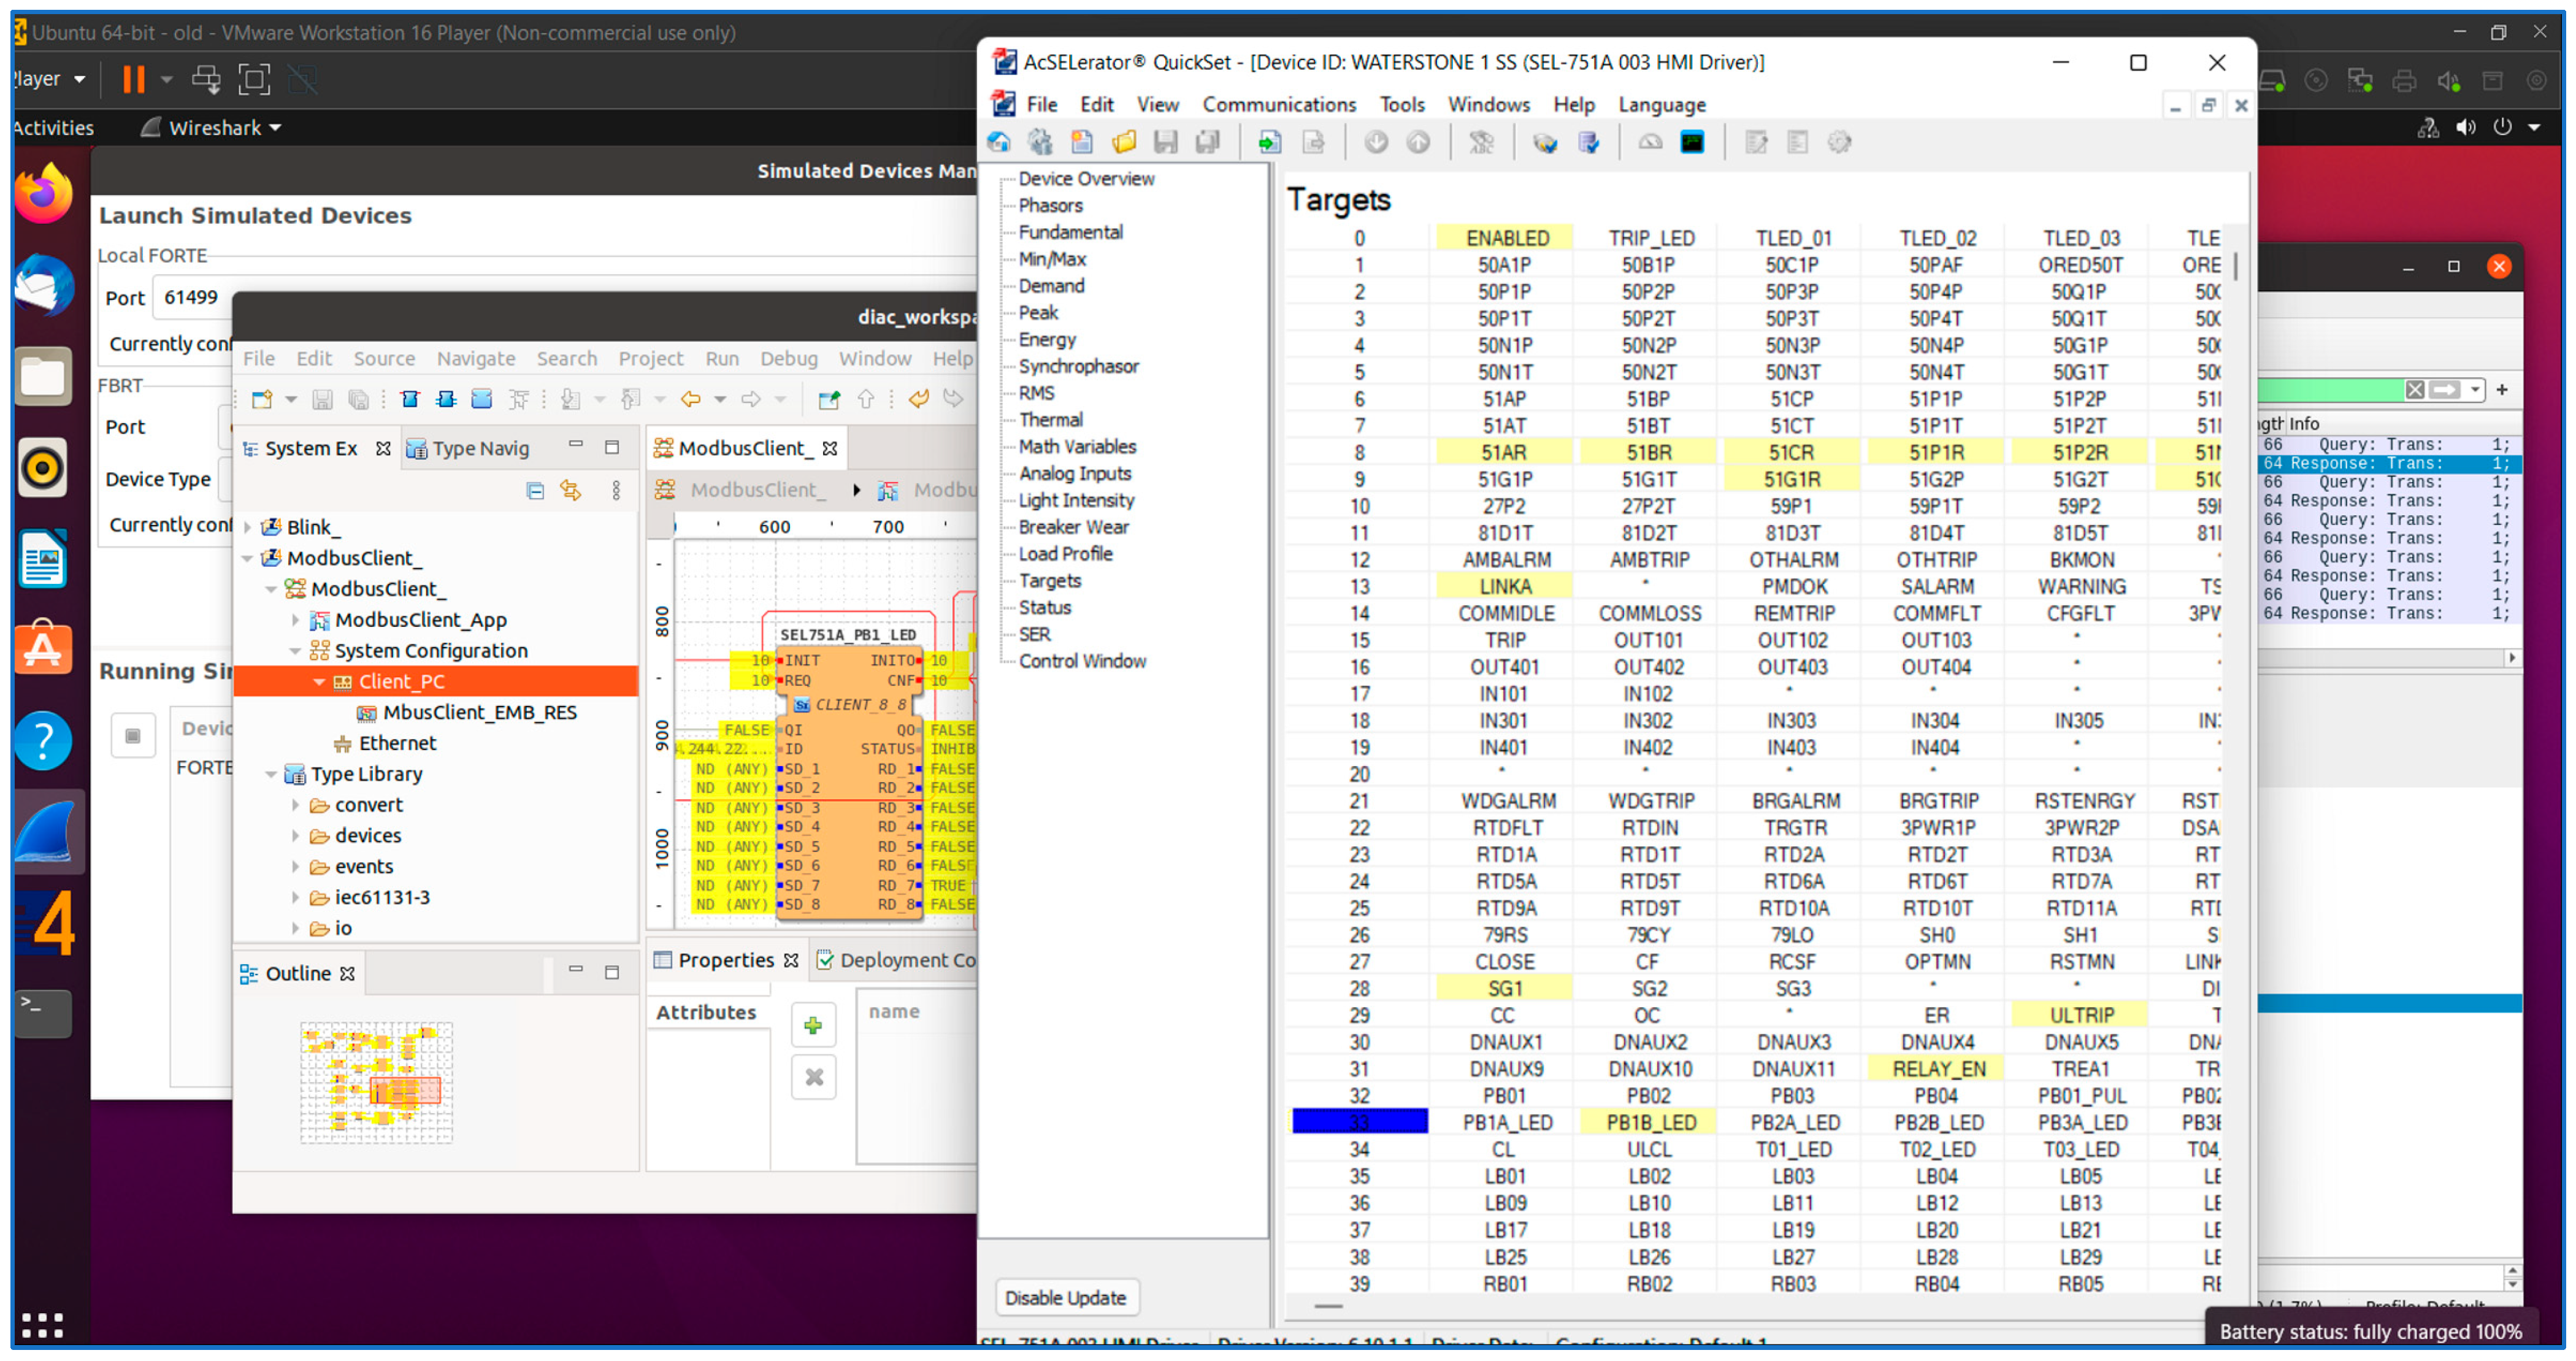Viewport: 2576px width, 1361px height.
Task: Toggle the stop square under Running Simulated Devices
Action: click(x=132, y=737)
